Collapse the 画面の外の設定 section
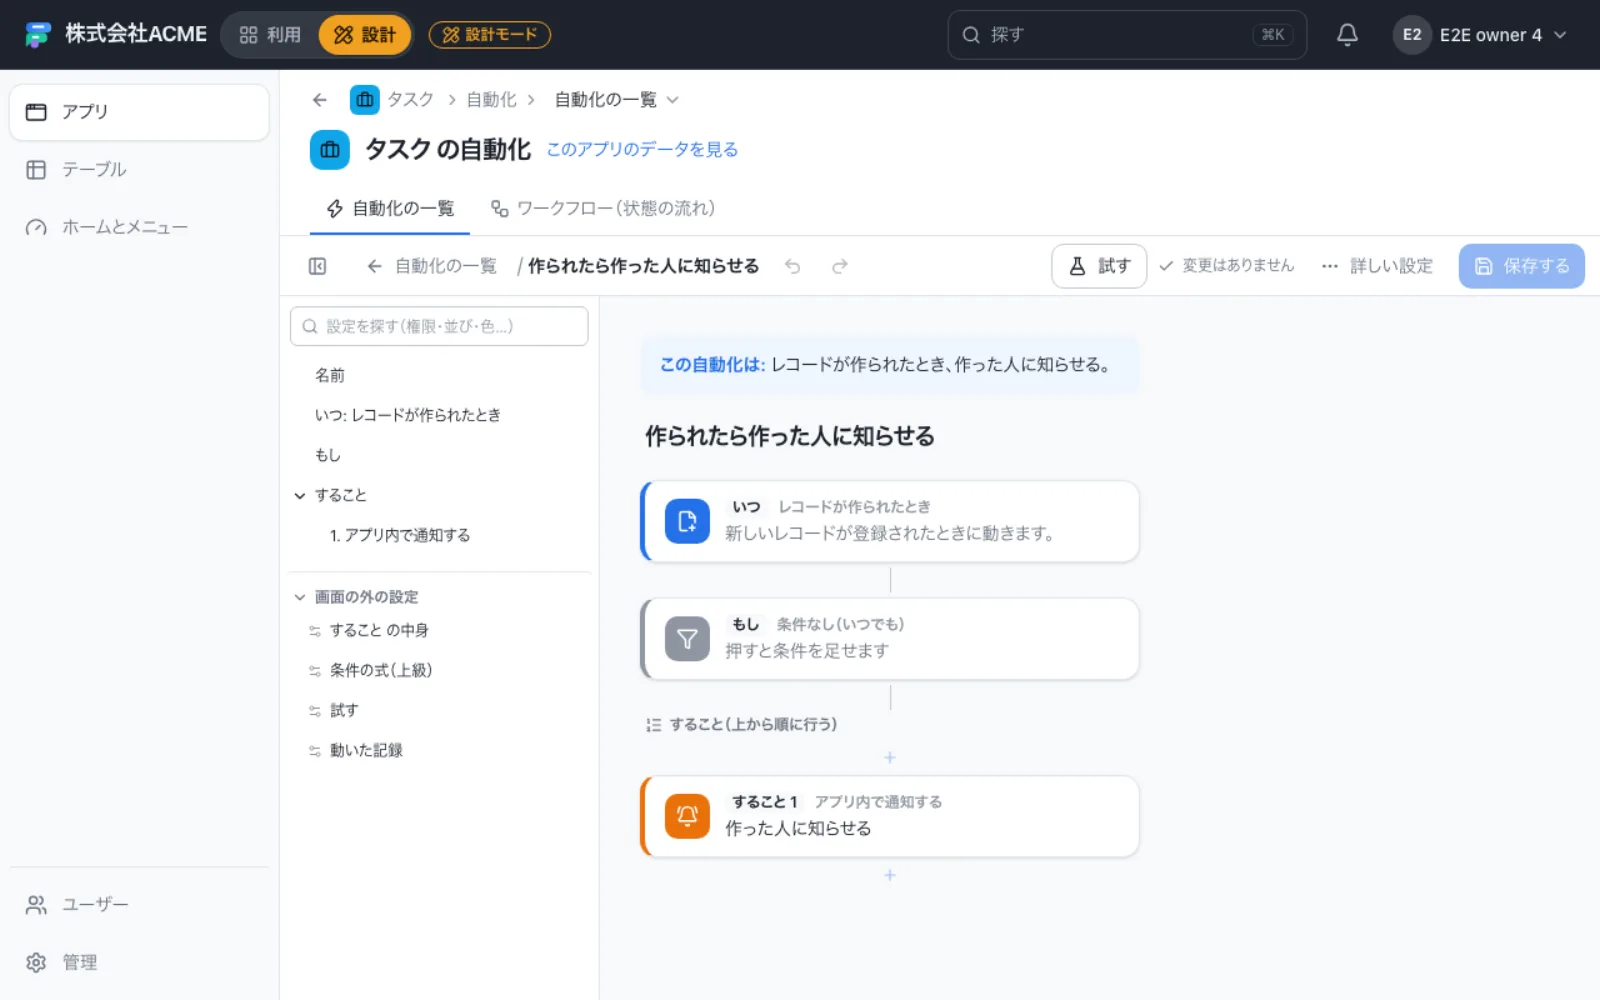This screenshot has width=1600, height=1000. (300, 597)
